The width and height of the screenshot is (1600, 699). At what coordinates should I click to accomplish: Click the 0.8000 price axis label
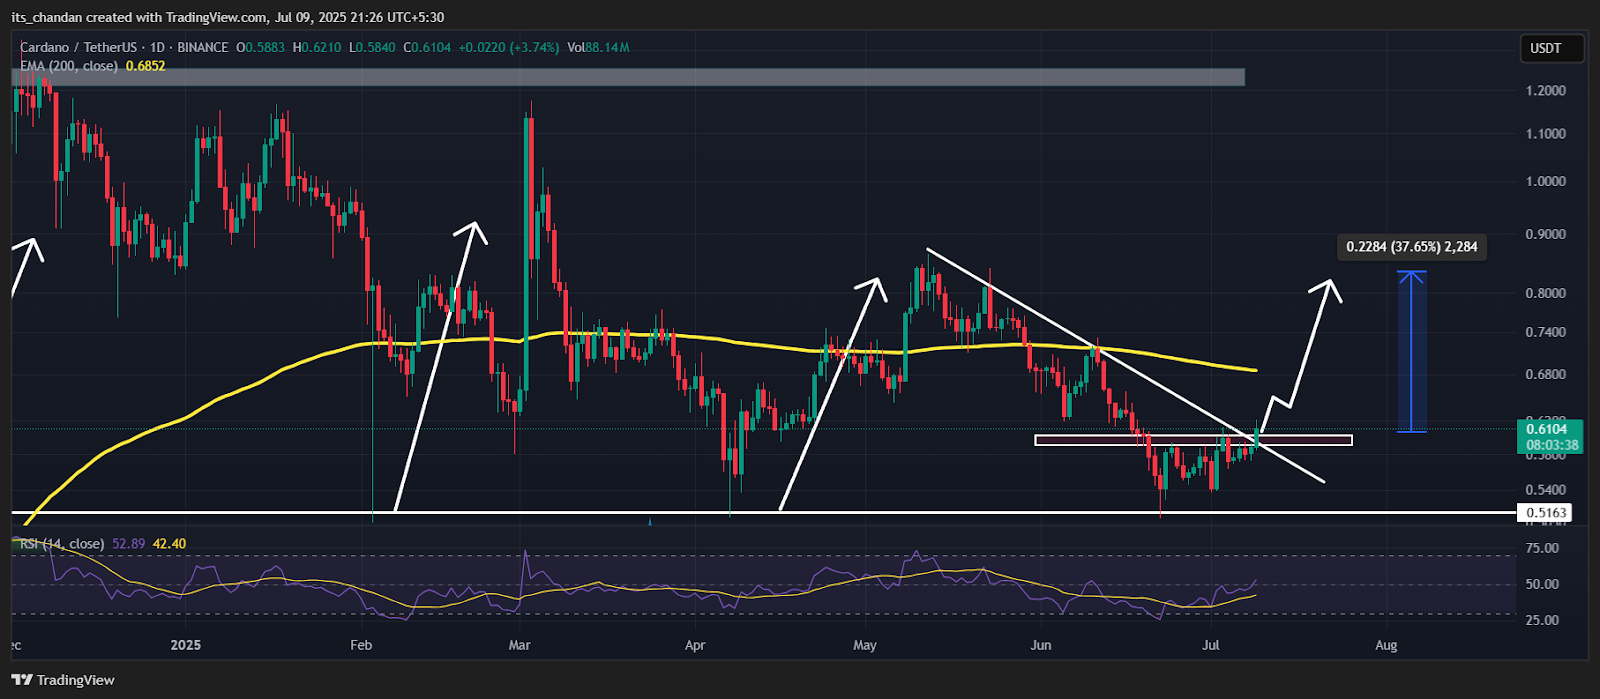tap(1545, 294)
